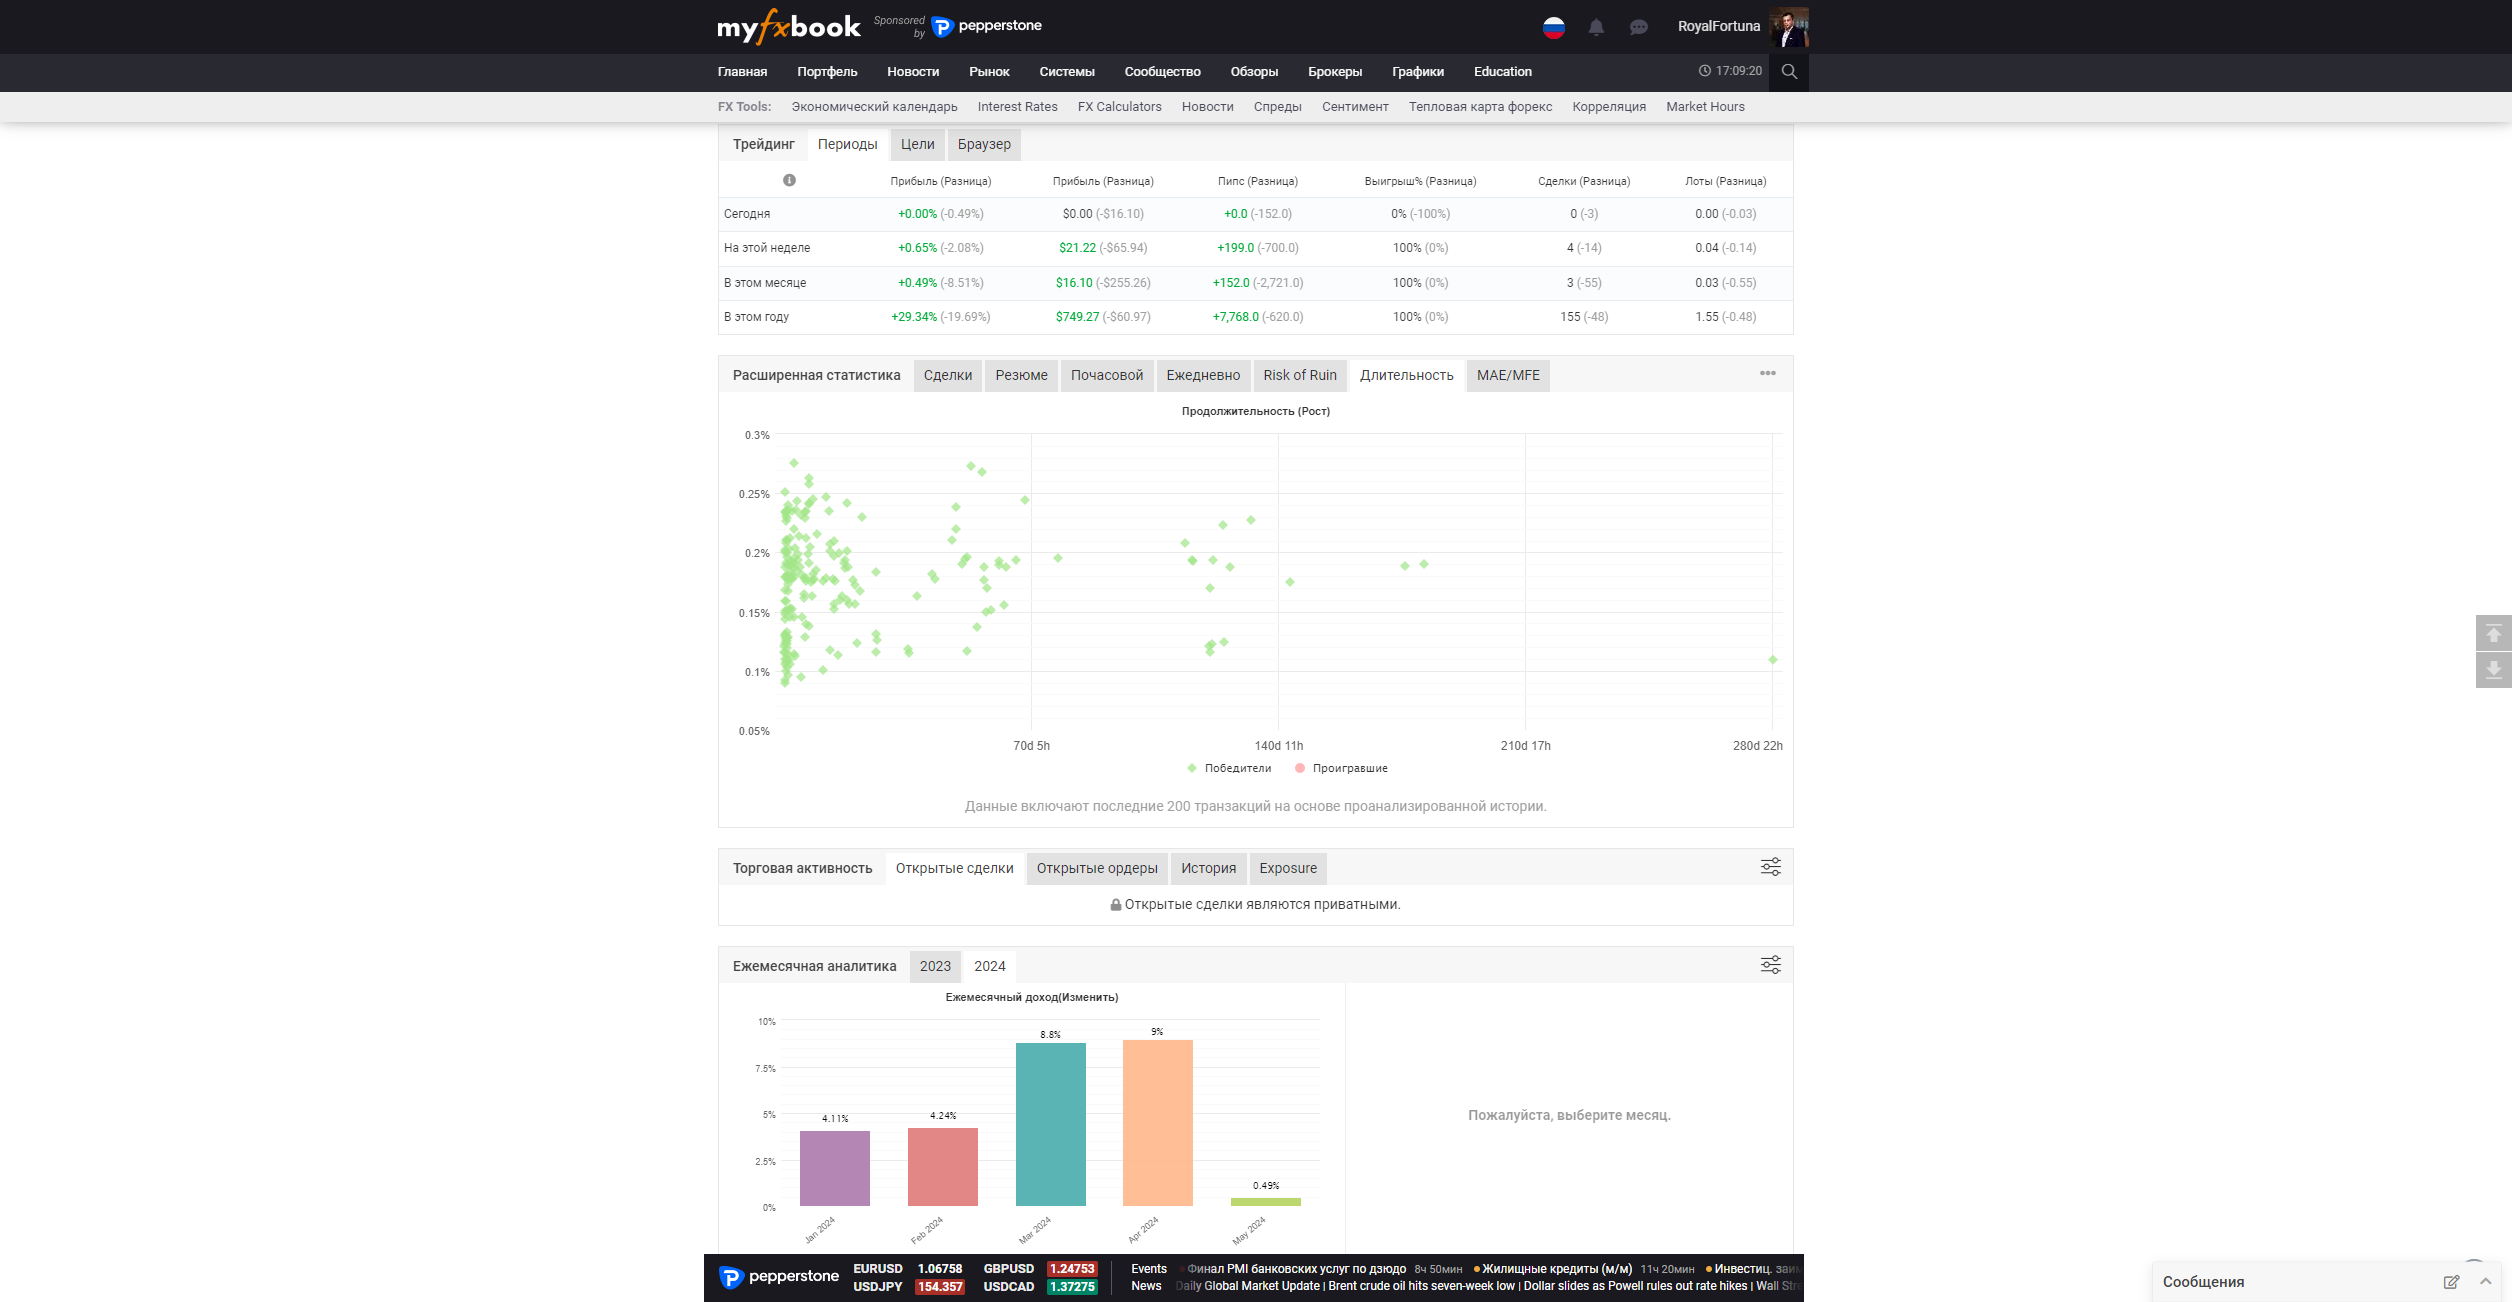
Task: Open the RoyalFortuna user profile menu
Action: tap(1719, 27)
